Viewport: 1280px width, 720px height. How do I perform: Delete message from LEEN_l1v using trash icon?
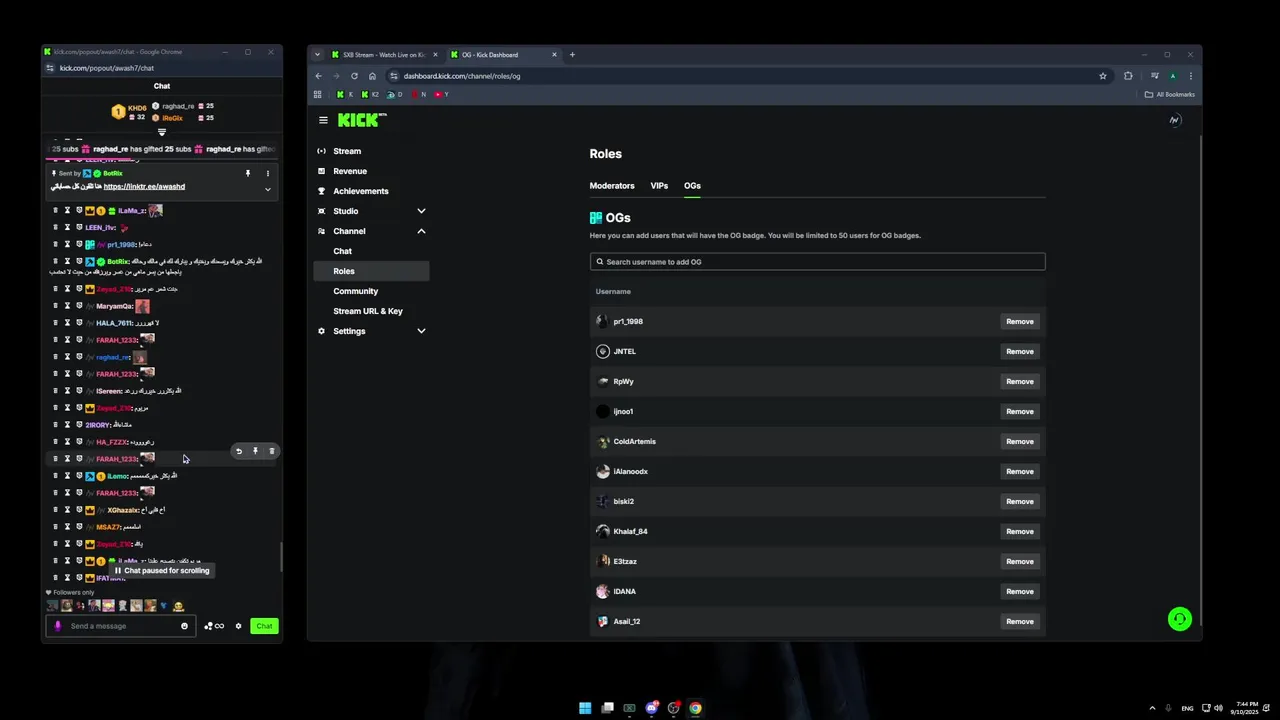55,227
